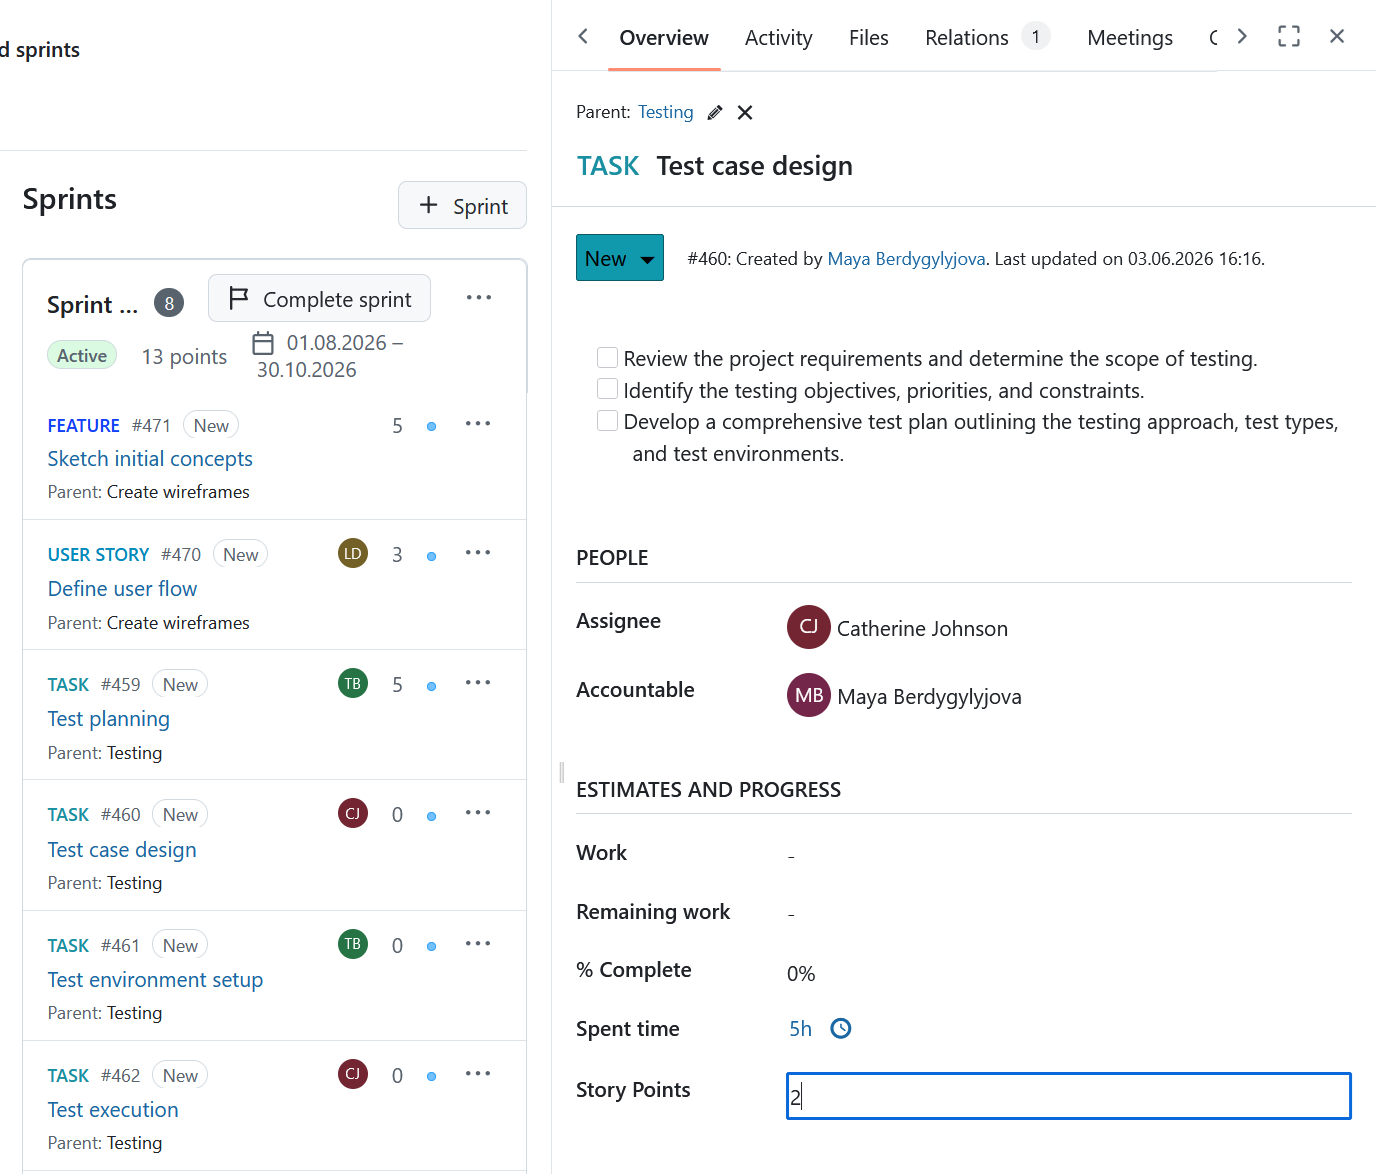This screenshot has width=1376, height=1174.
Task: Click the left arrow before the Overview tab
Action: (583, 37)
